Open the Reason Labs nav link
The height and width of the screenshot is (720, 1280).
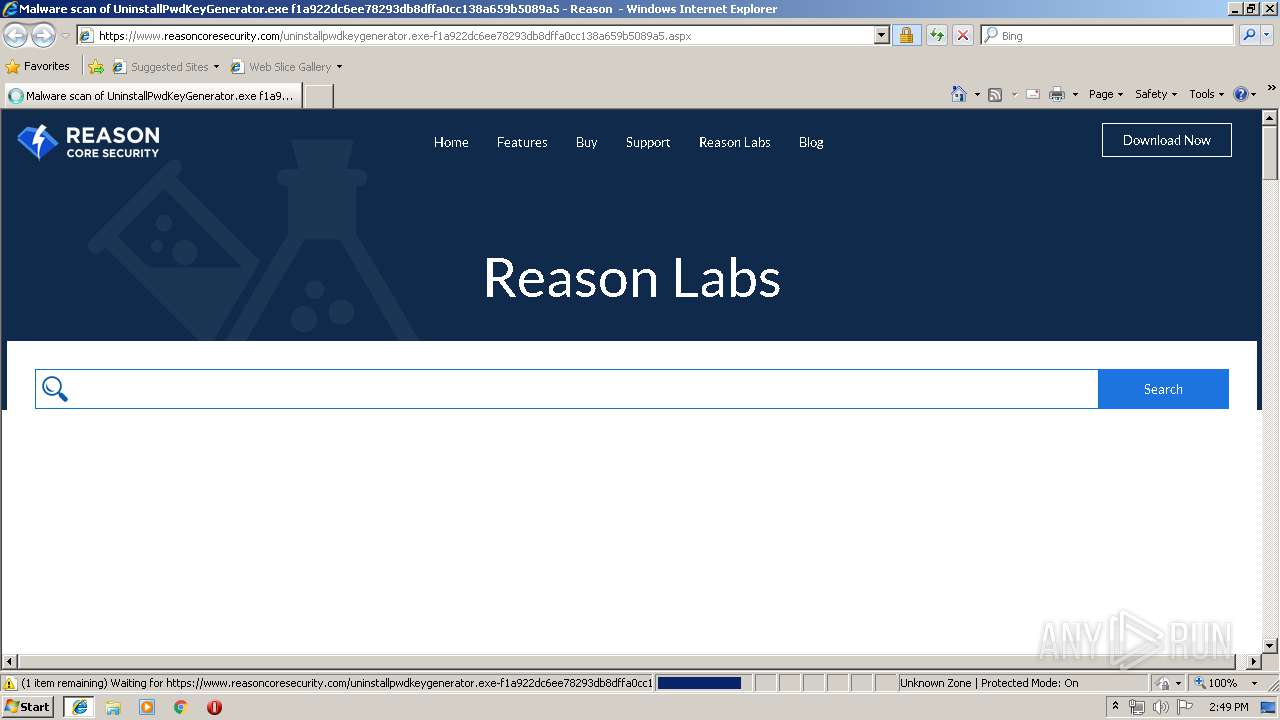pyautogui.click(x=735, y=142)
